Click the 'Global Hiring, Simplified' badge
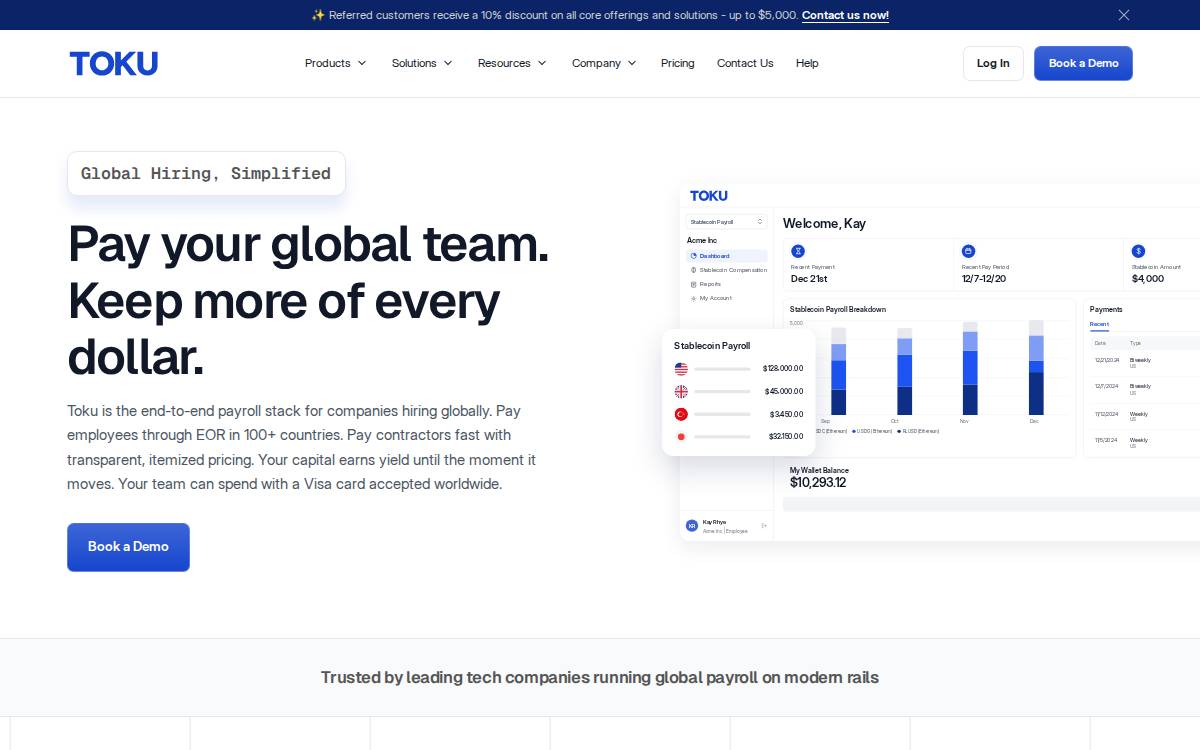The width and height of the screenshot is (1200, 750). 206,173
